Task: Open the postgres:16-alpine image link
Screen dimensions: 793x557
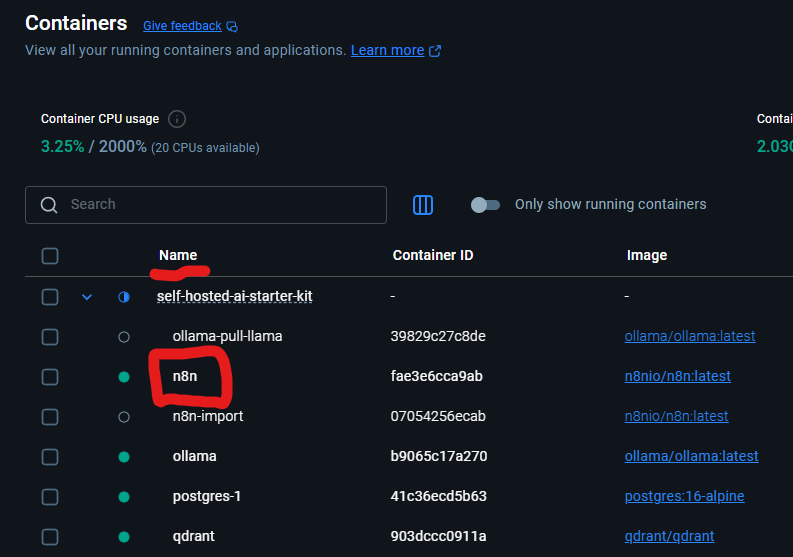Action: pyautogui.click(x=684, y=496)
